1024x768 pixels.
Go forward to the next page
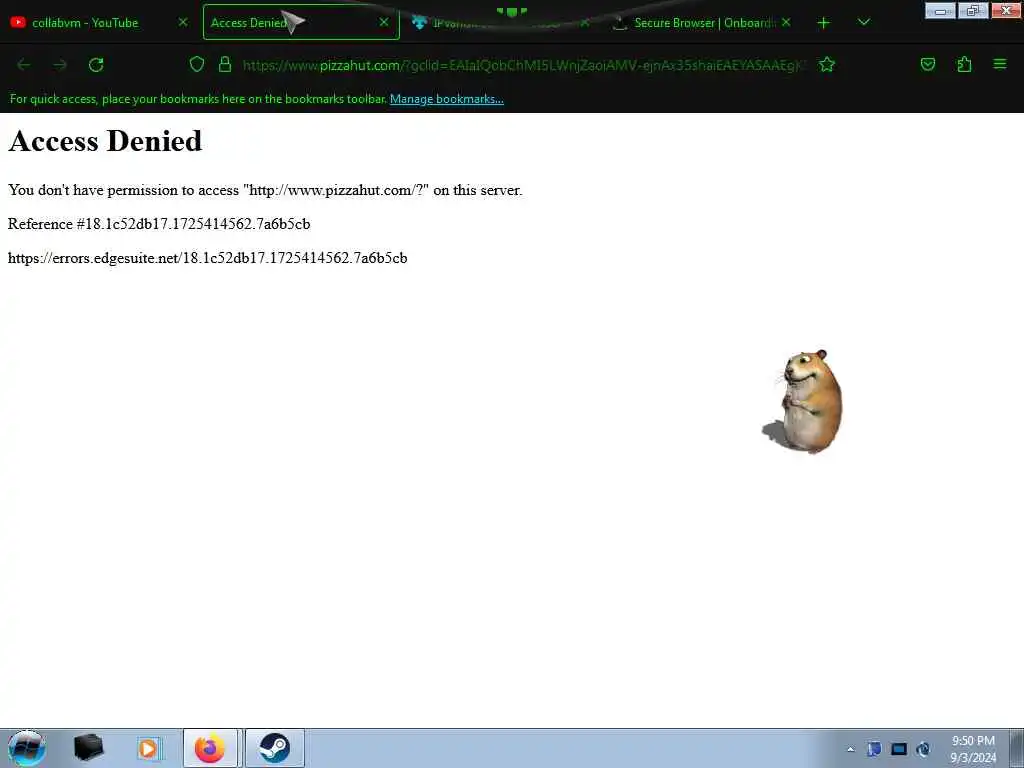pos(60,65)
